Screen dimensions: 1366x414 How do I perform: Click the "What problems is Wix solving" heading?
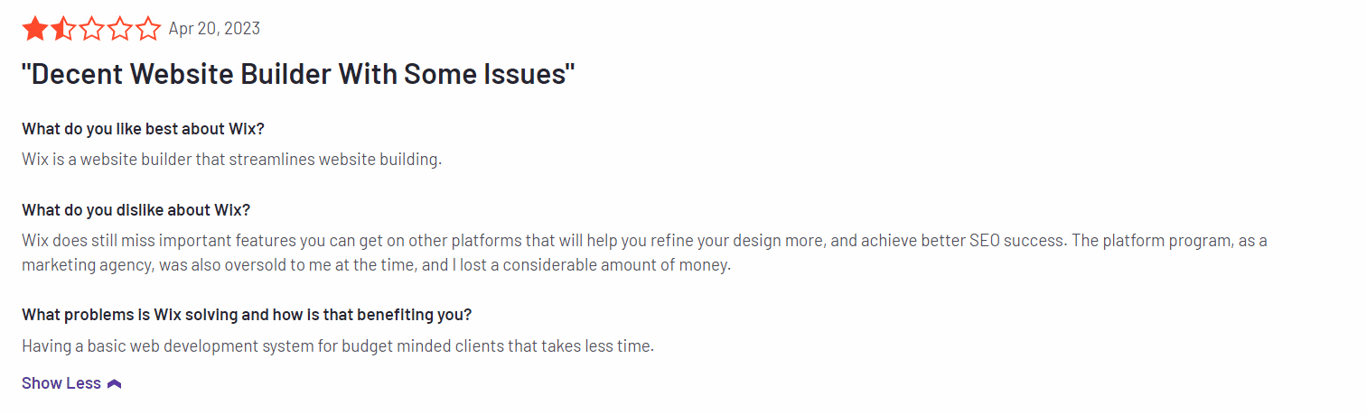pos(247,314)
